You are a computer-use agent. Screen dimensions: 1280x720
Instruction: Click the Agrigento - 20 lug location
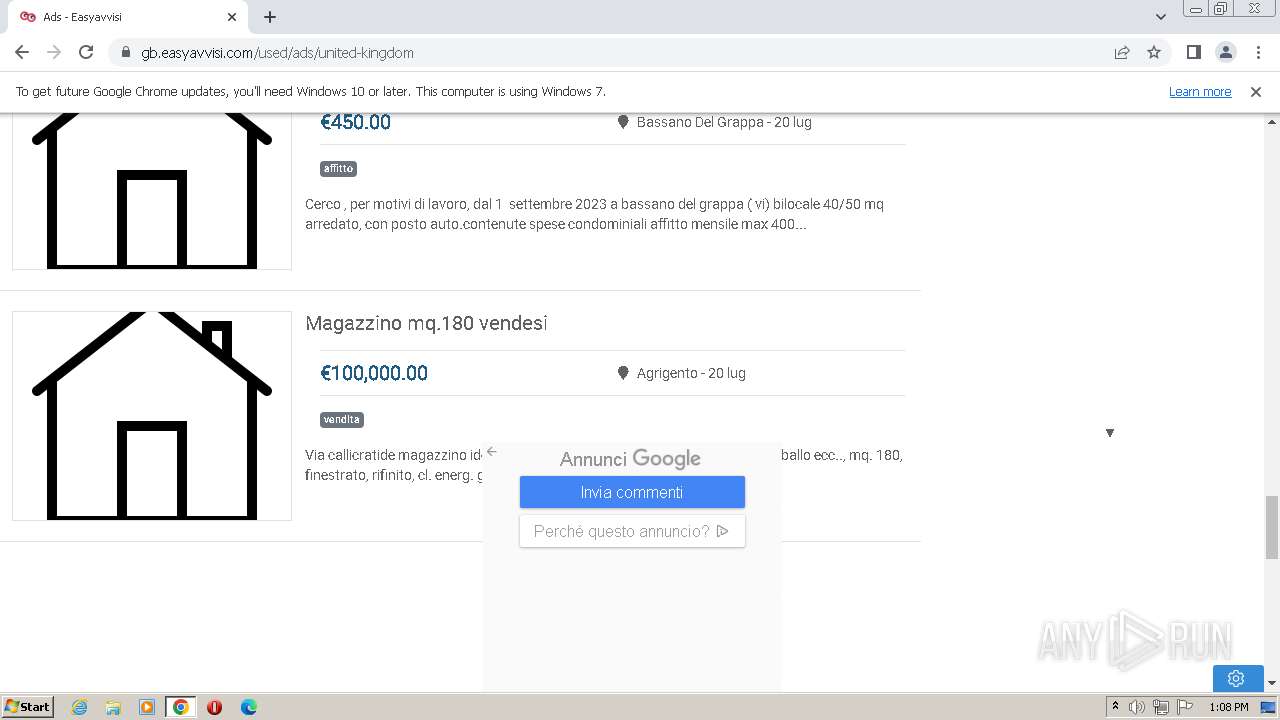pyautogui.click(x=691, y=373)
